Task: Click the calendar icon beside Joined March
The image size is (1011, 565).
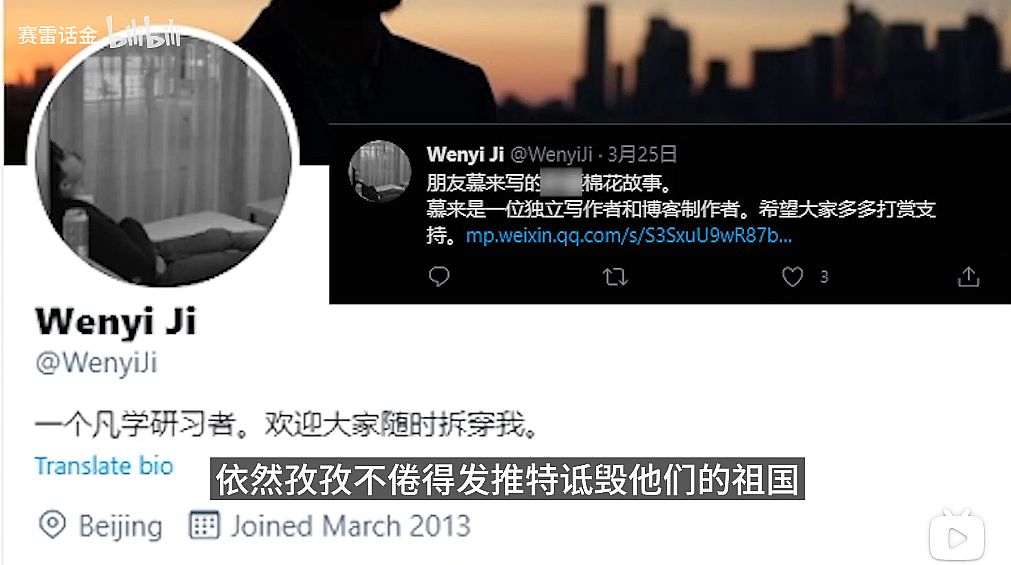Action: coord(204,524)
